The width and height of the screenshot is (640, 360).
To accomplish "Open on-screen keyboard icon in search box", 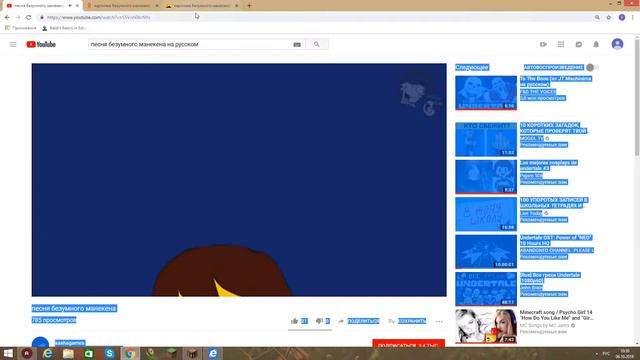I will [297, 44].
